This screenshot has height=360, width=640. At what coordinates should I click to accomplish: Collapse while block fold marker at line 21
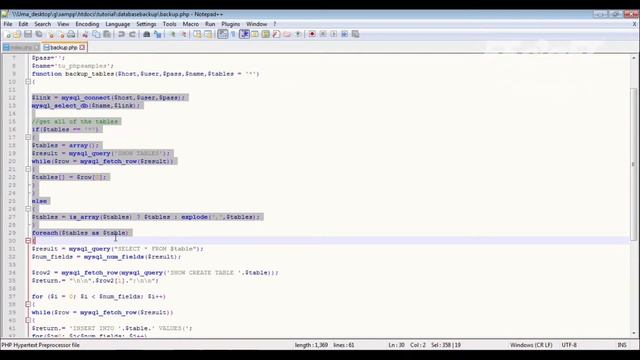click(28, 169)
